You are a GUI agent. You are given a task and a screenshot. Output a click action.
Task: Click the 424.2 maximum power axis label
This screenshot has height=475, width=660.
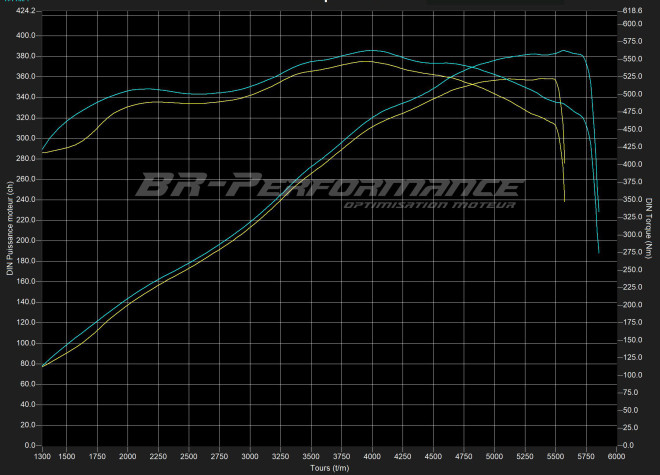pos(24,11)
